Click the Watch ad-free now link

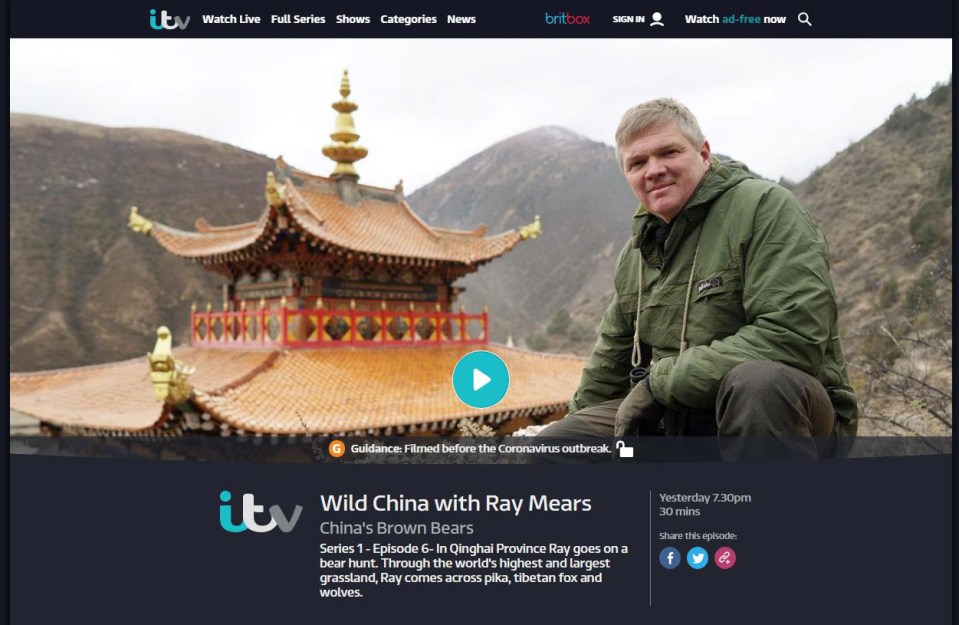(x=735, y=20)
